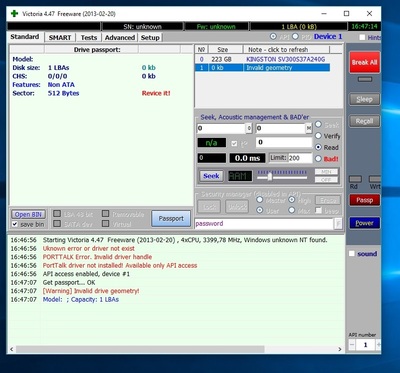
Task: Click the Open BIN button
Action: click(28, 215)
